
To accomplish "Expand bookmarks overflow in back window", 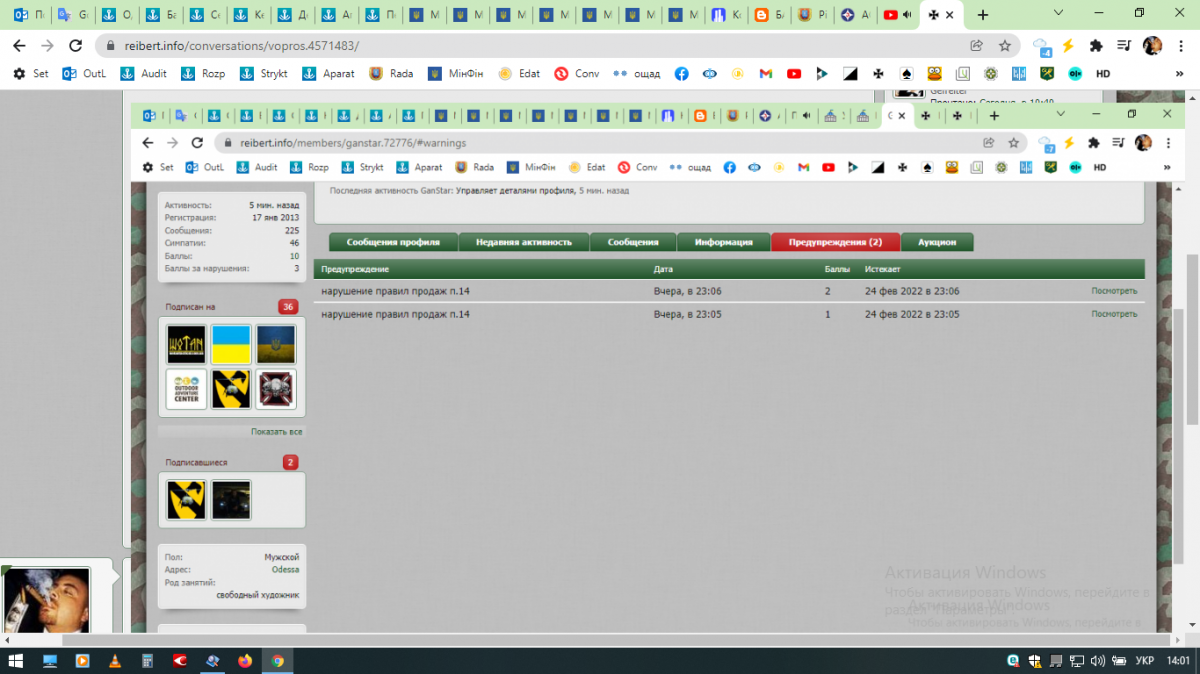I will 1178,73.
